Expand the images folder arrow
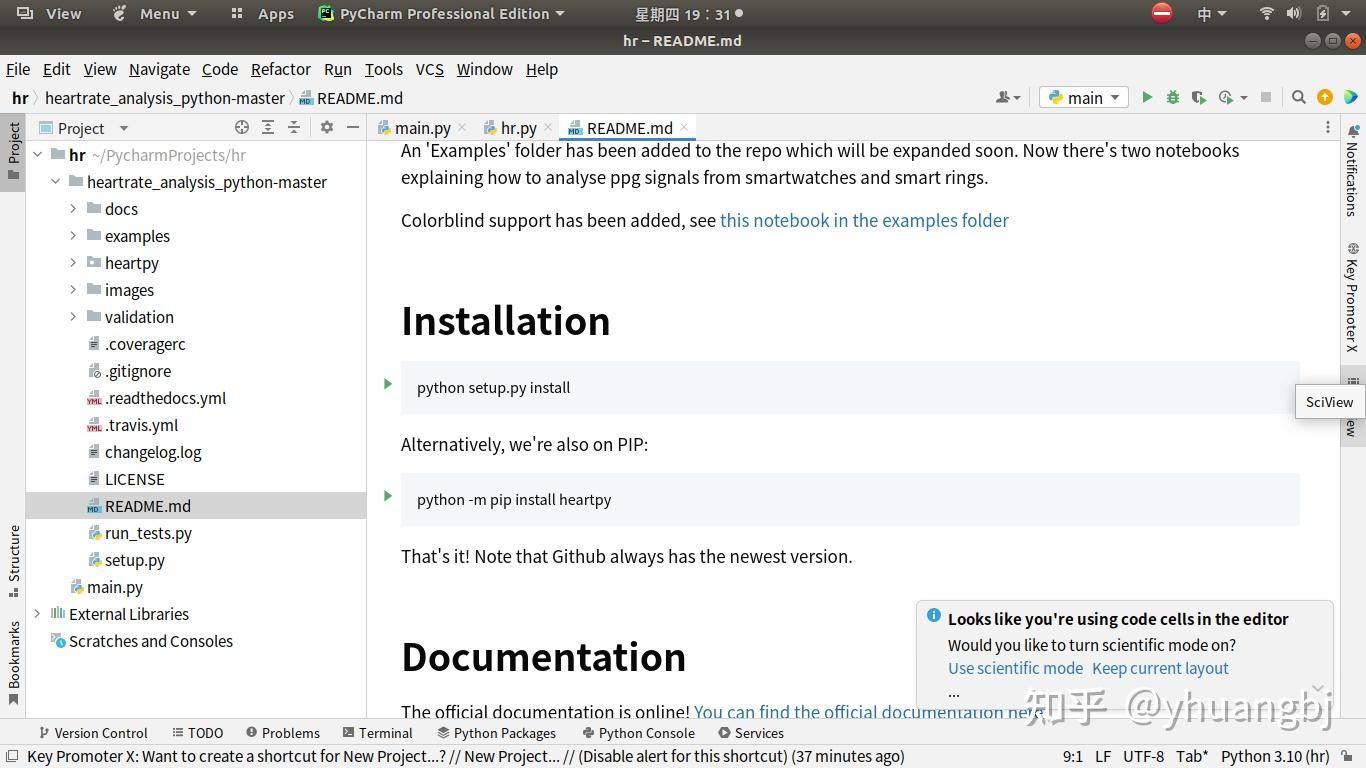 (x=73, y=290)
